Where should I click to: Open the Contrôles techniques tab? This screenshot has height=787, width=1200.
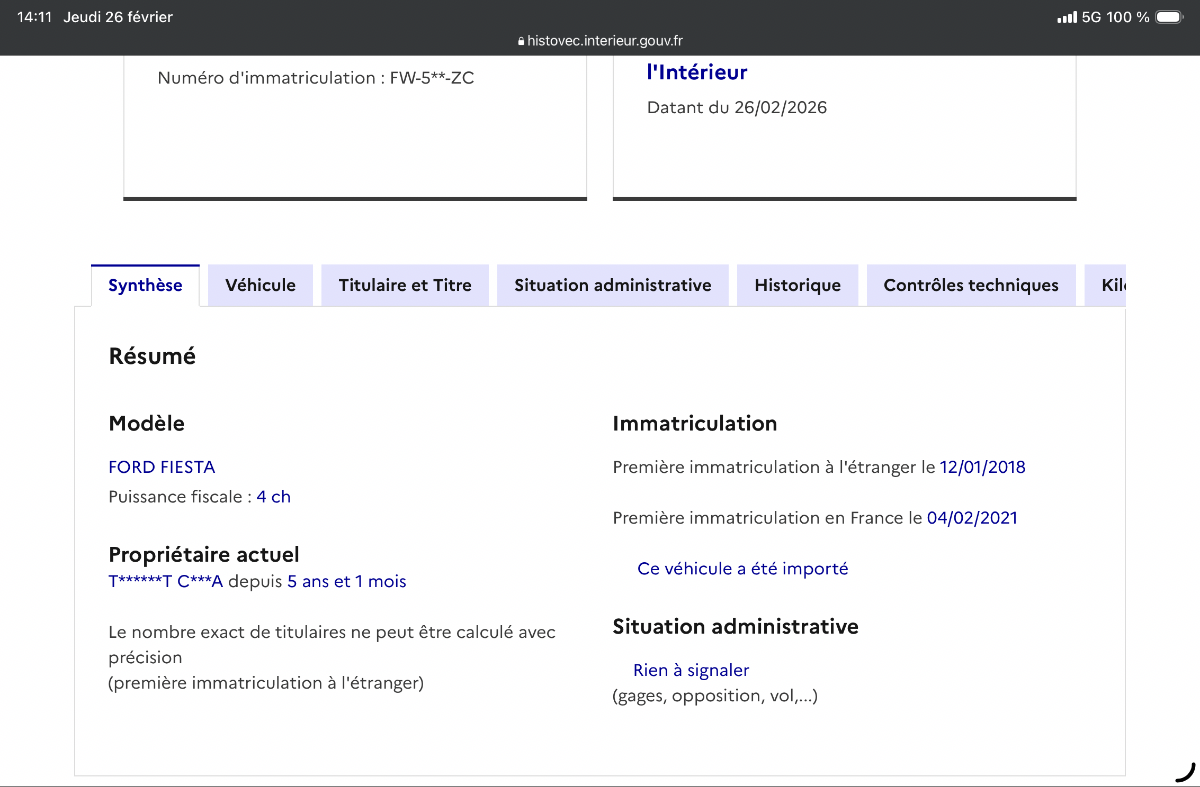(970, 285)
